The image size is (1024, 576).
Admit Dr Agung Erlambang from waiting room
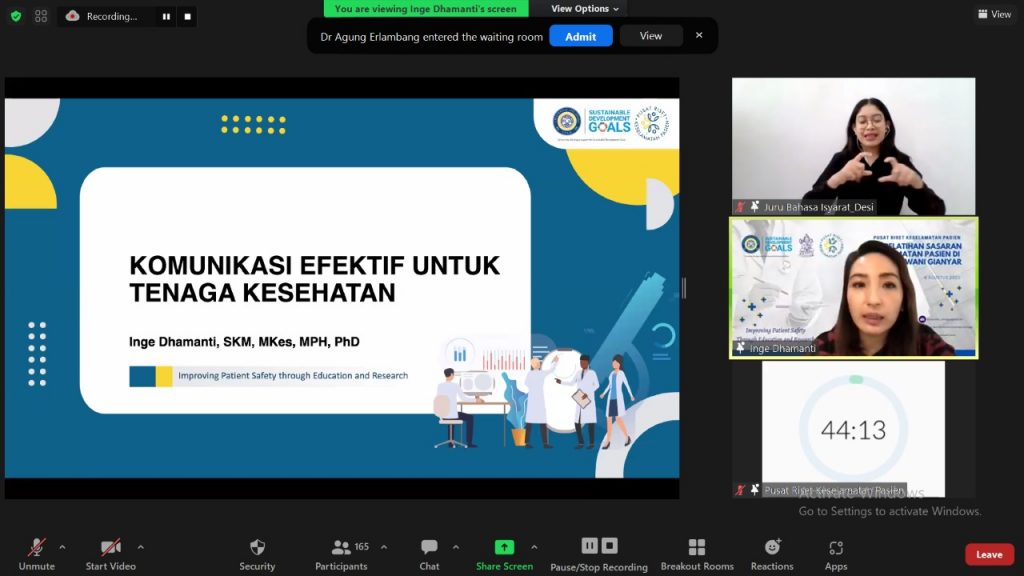click(x=581, y=36)
